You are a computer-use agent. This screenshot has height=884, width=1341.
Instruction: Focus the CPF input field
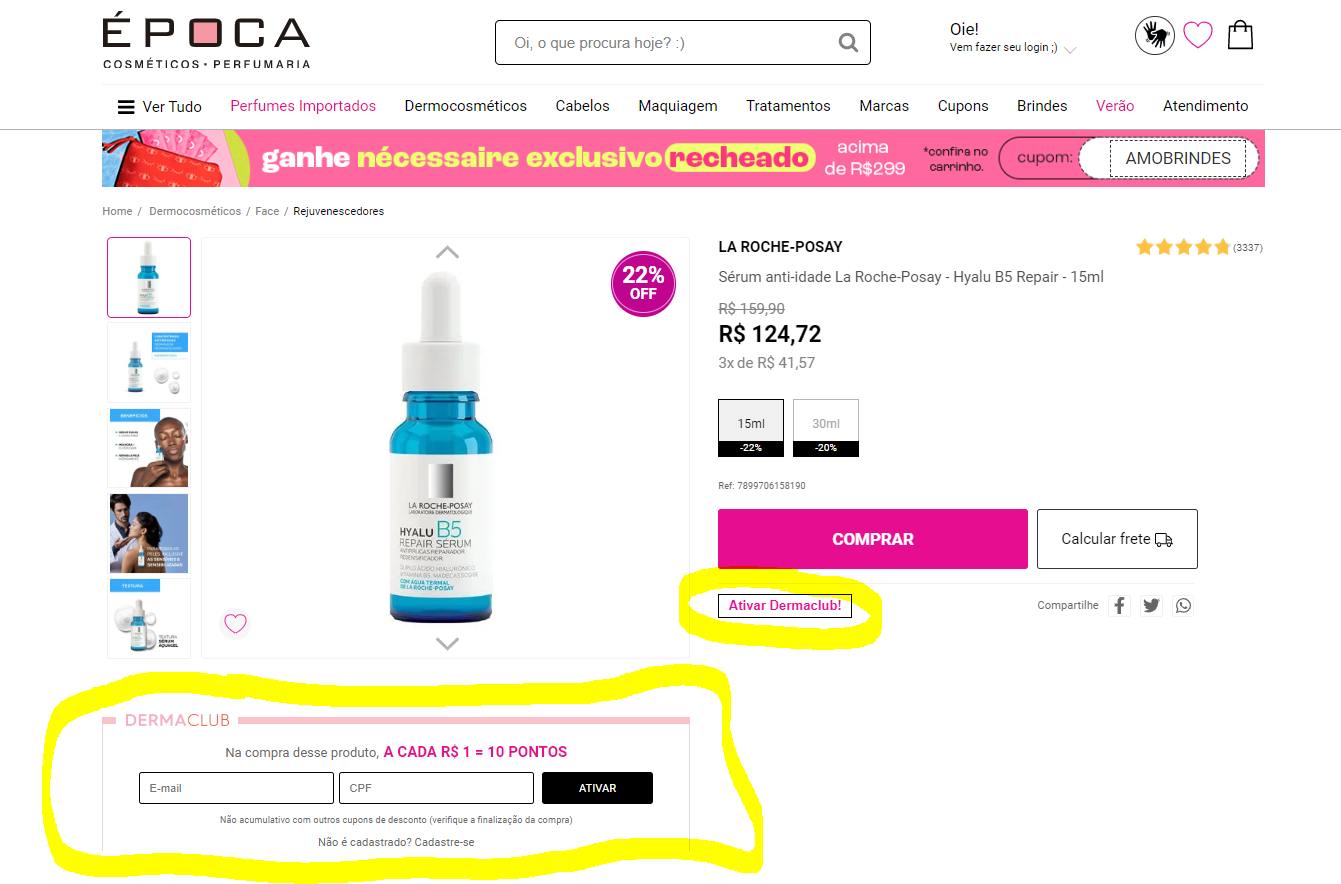pyautogui.click(x=437, y=788)
